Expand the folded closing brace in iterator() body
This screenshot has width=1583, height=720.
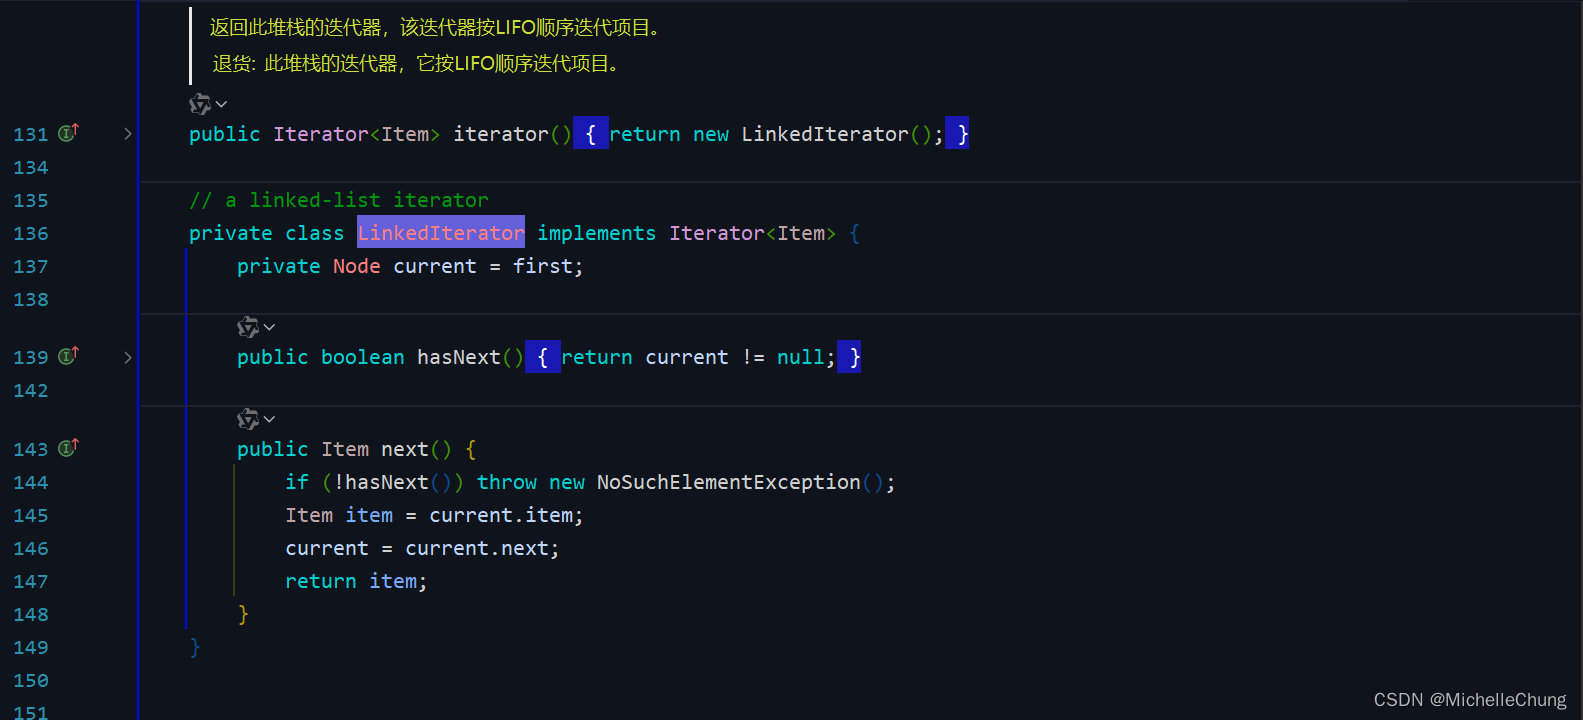958,134
